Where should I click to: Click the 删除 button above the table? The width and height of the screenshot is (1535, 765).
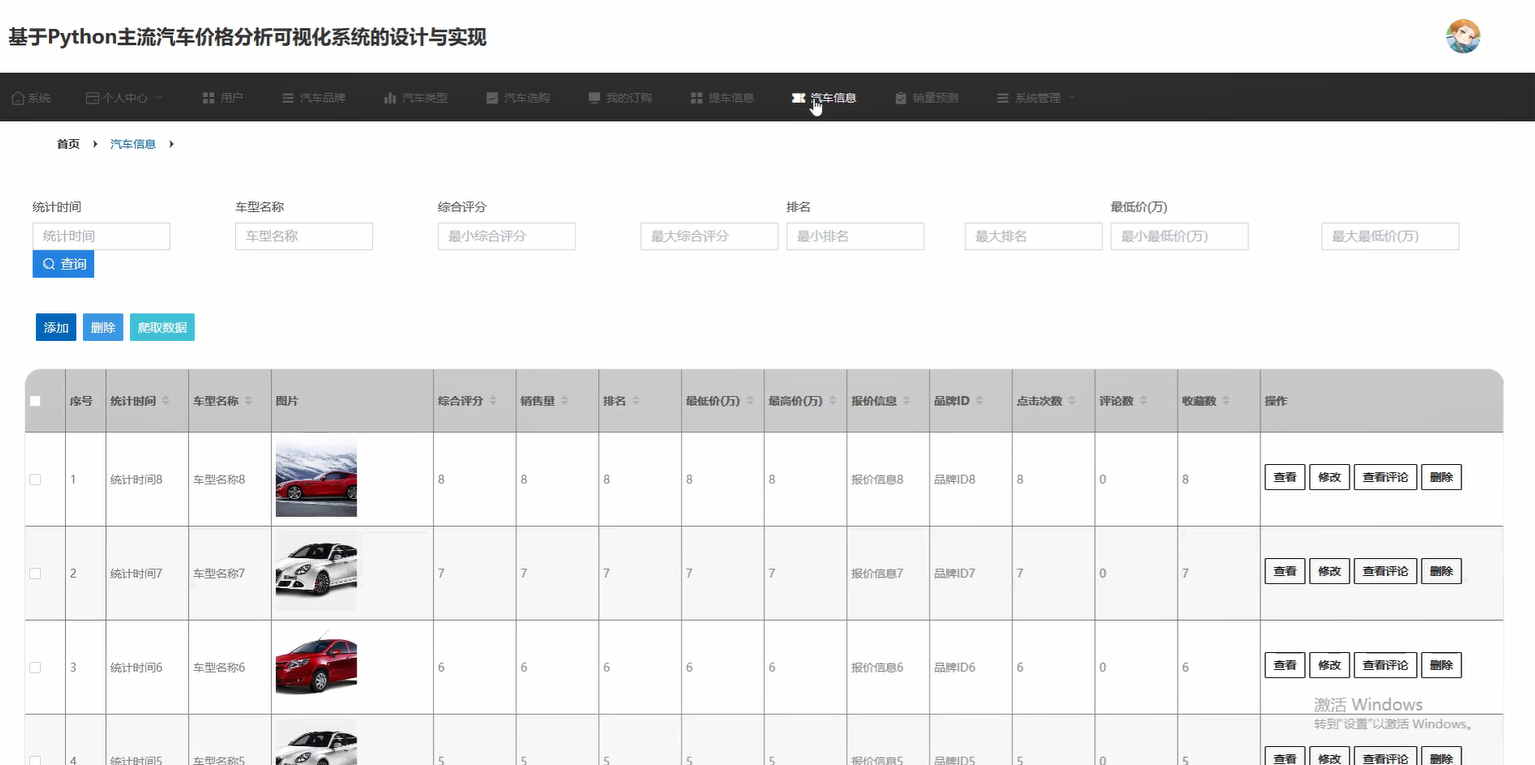click(x=103, y=328)
